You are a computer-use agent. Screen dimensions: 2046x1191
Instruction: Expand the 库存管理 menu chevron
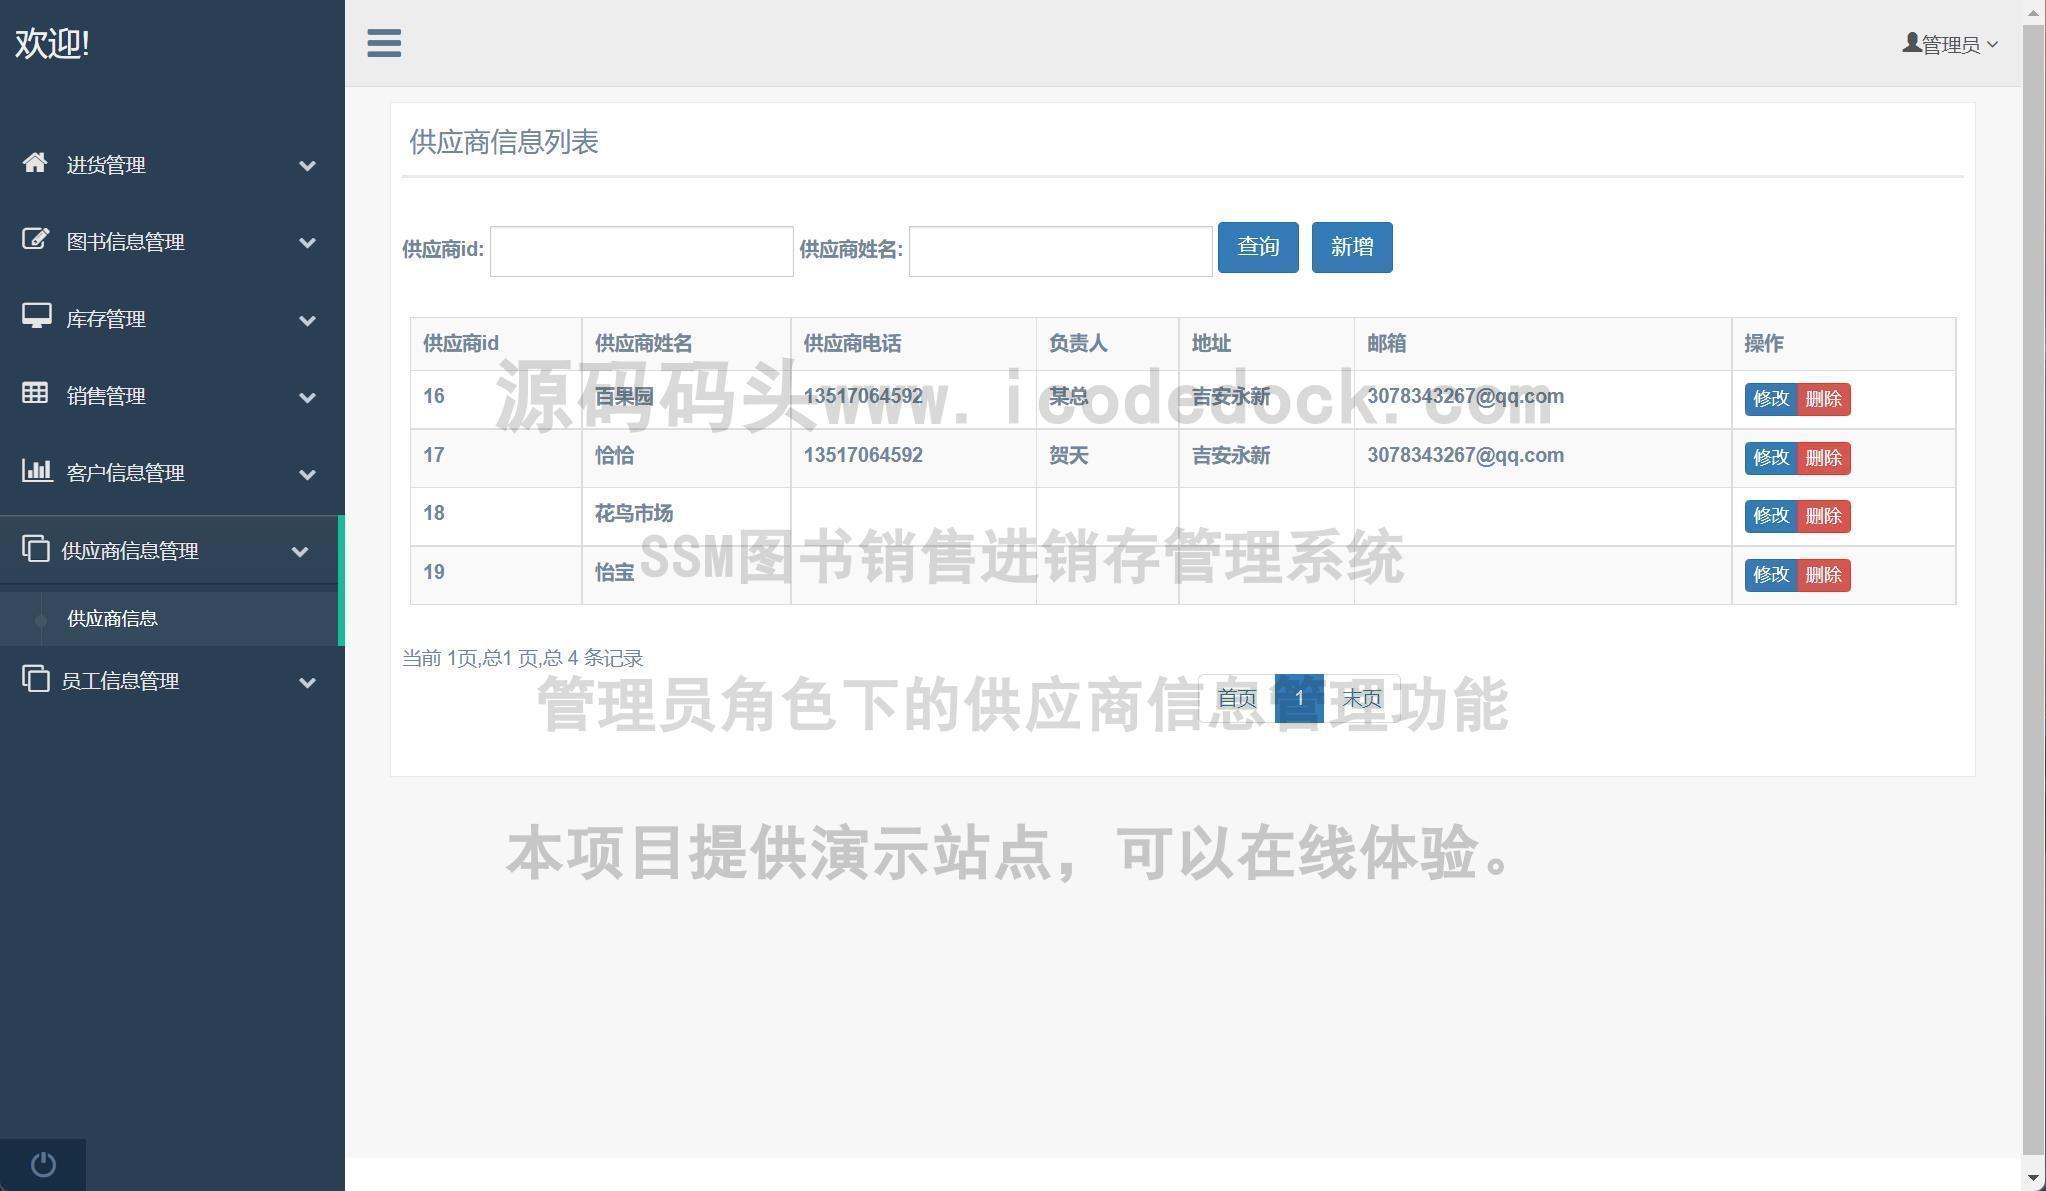(307, 321)
